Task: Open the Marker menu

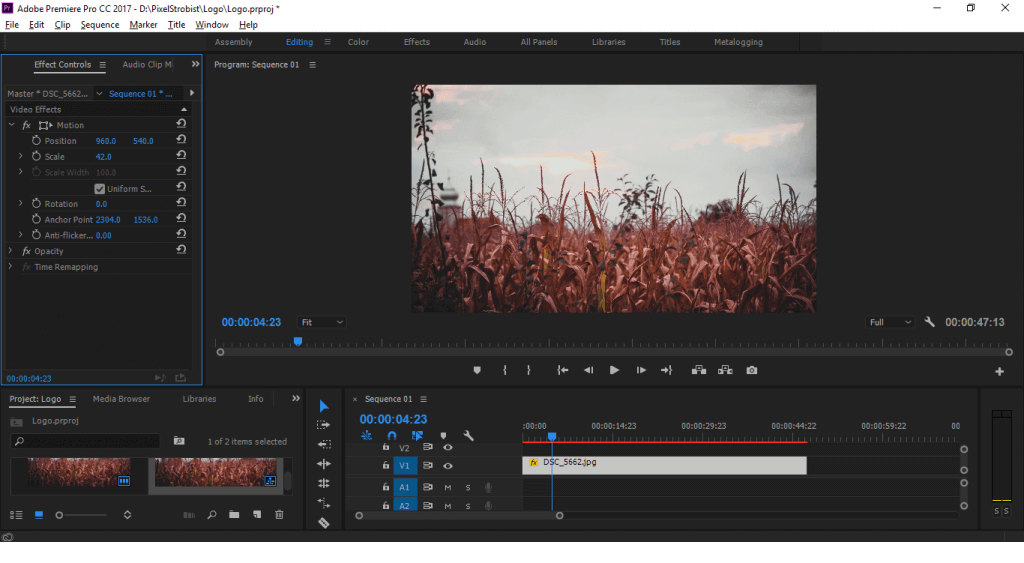Action: click(143, 25)
